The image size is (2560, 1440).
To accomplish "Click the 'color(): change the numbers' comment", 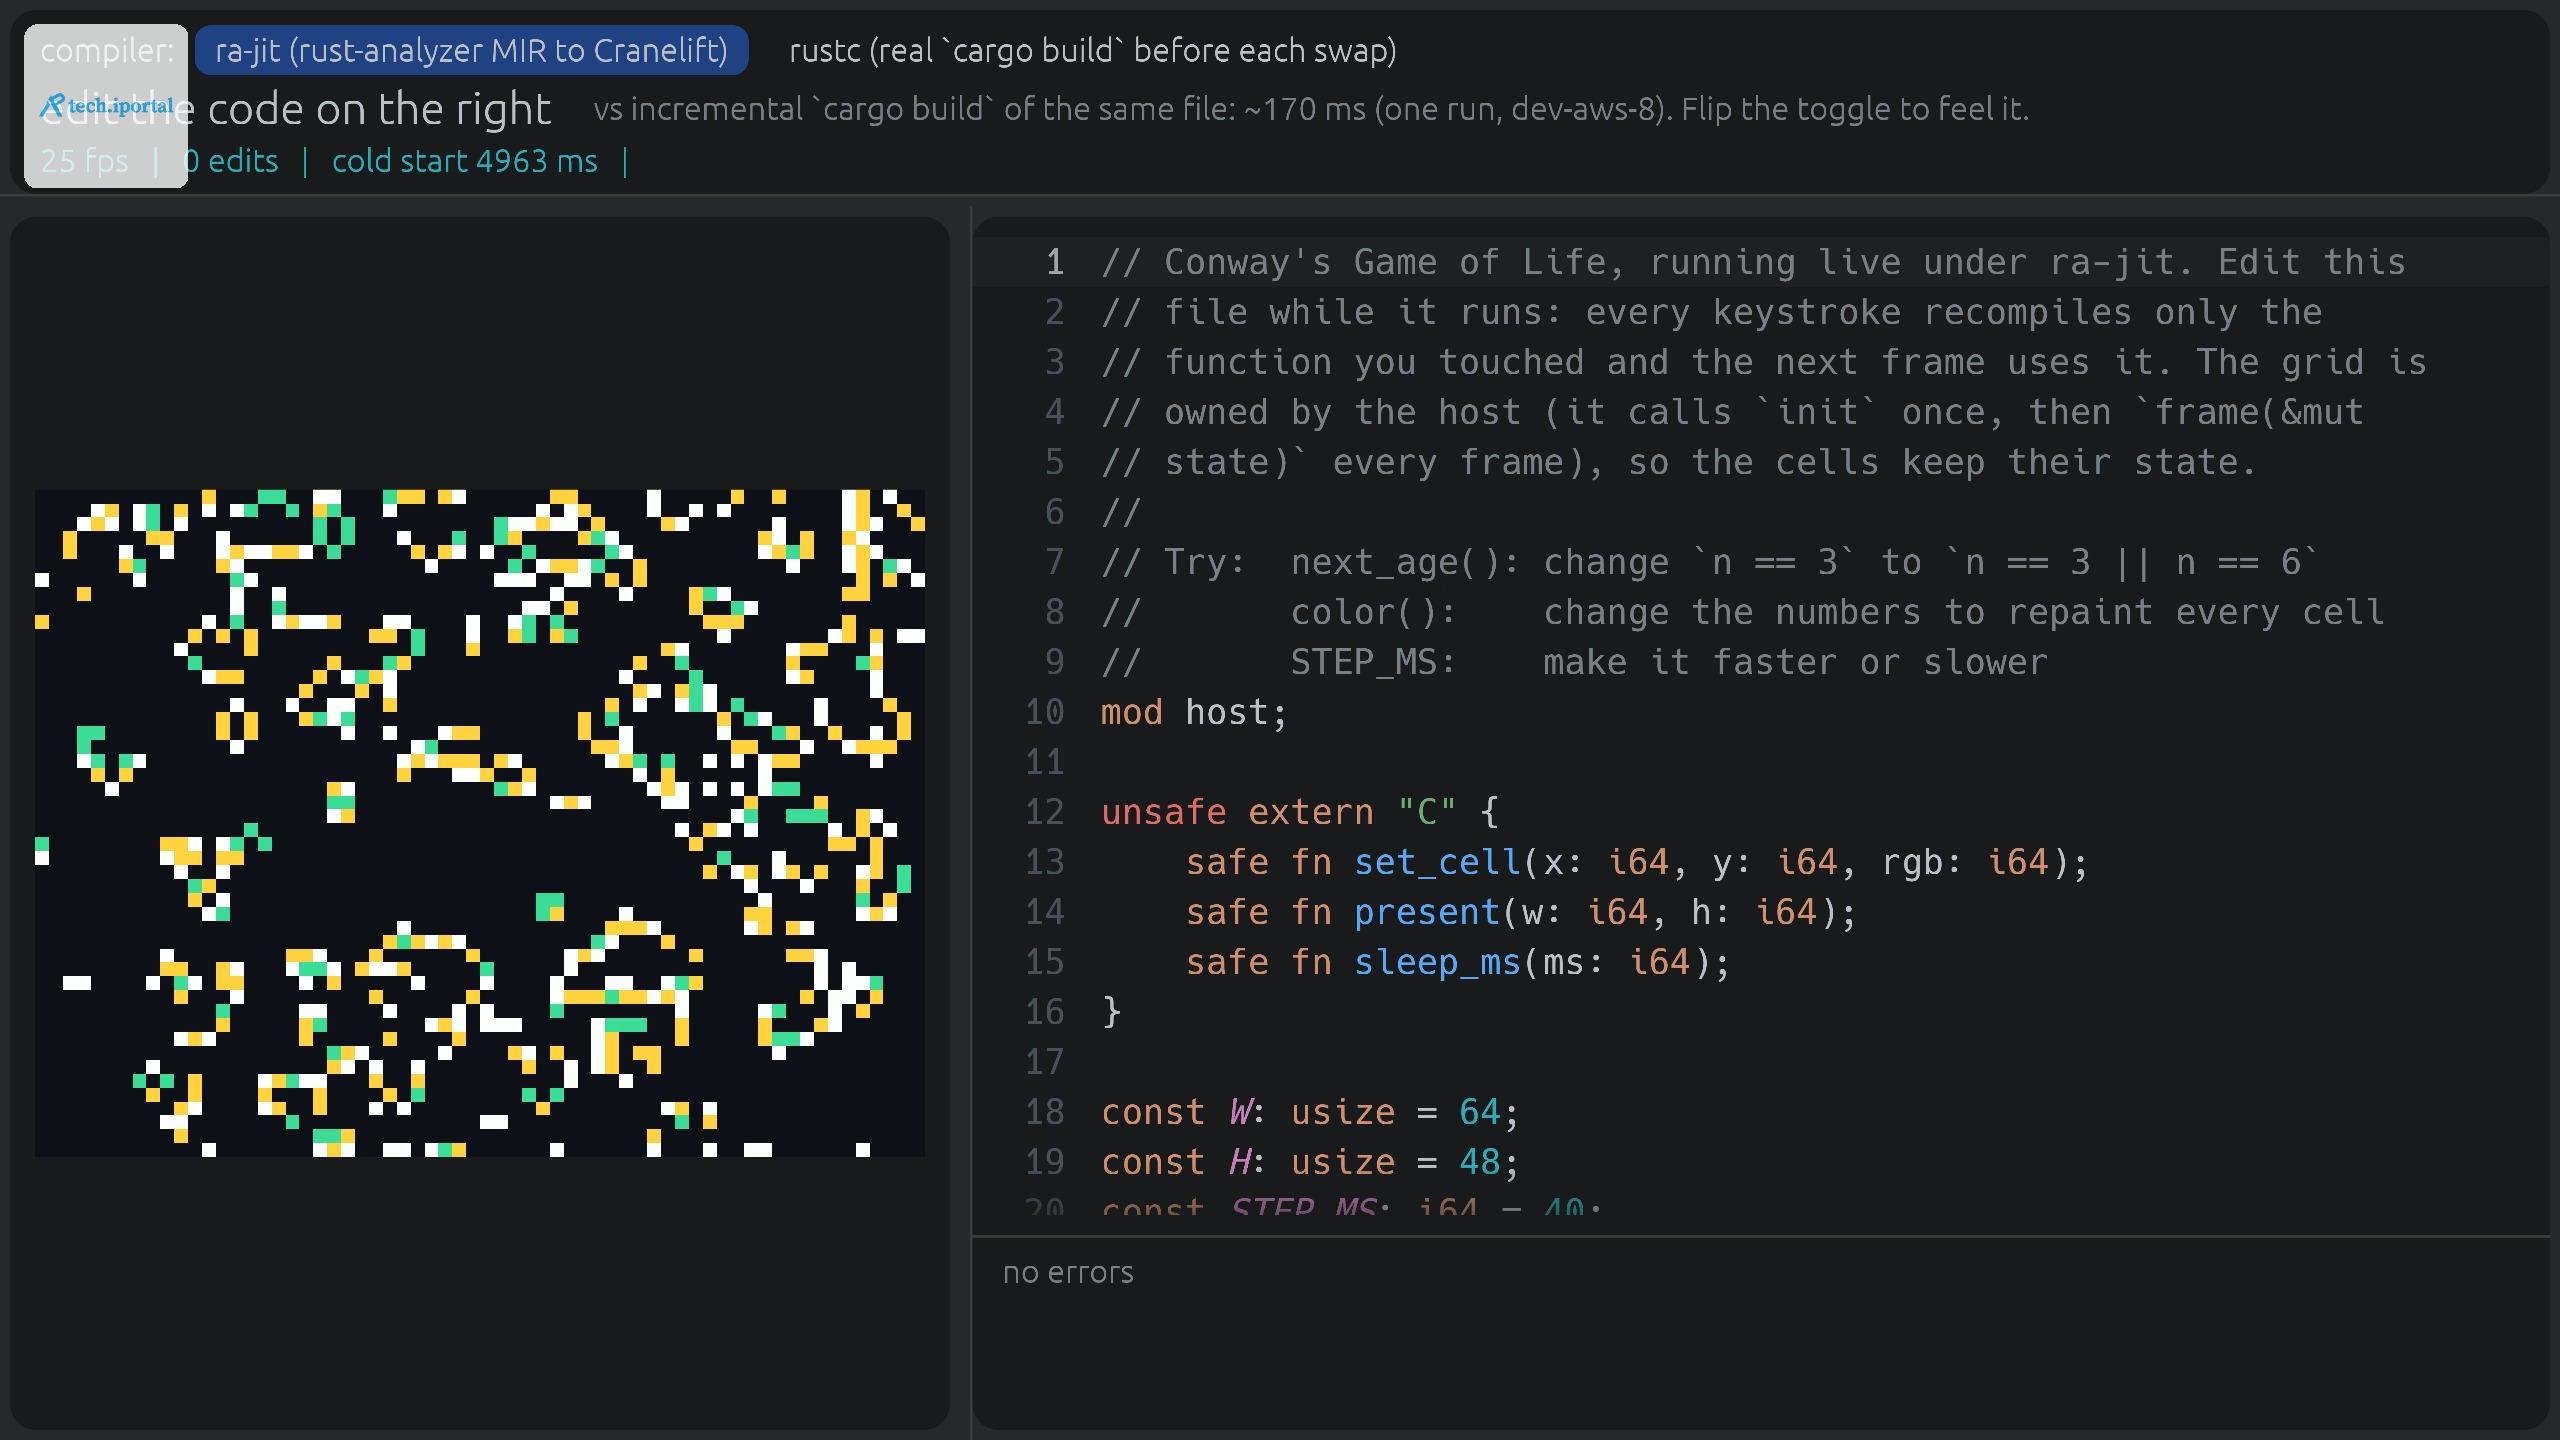I will [x=1742, y=612].
